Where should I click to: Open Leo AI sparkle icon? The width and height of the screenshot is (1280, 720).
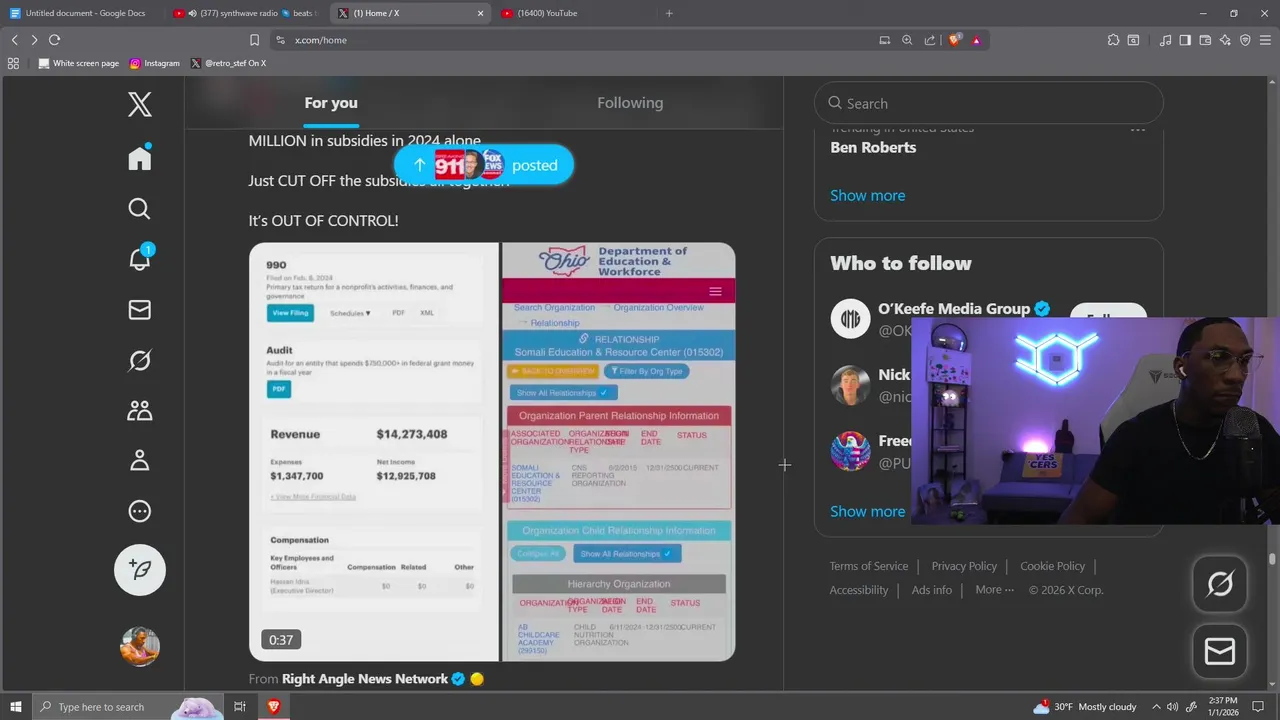[1225, 40]
